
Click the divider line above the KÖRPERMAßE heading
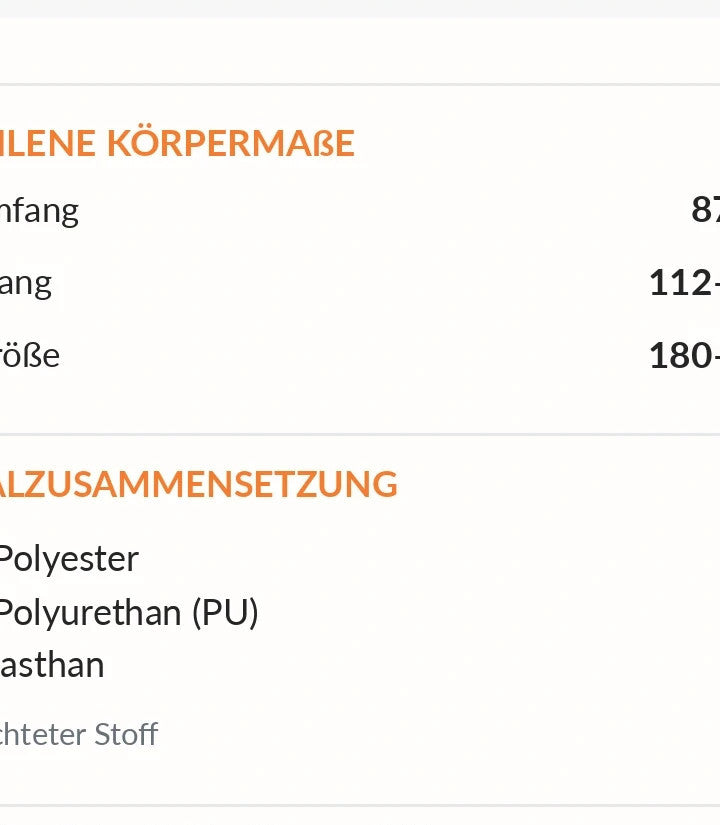coord(360,84)
